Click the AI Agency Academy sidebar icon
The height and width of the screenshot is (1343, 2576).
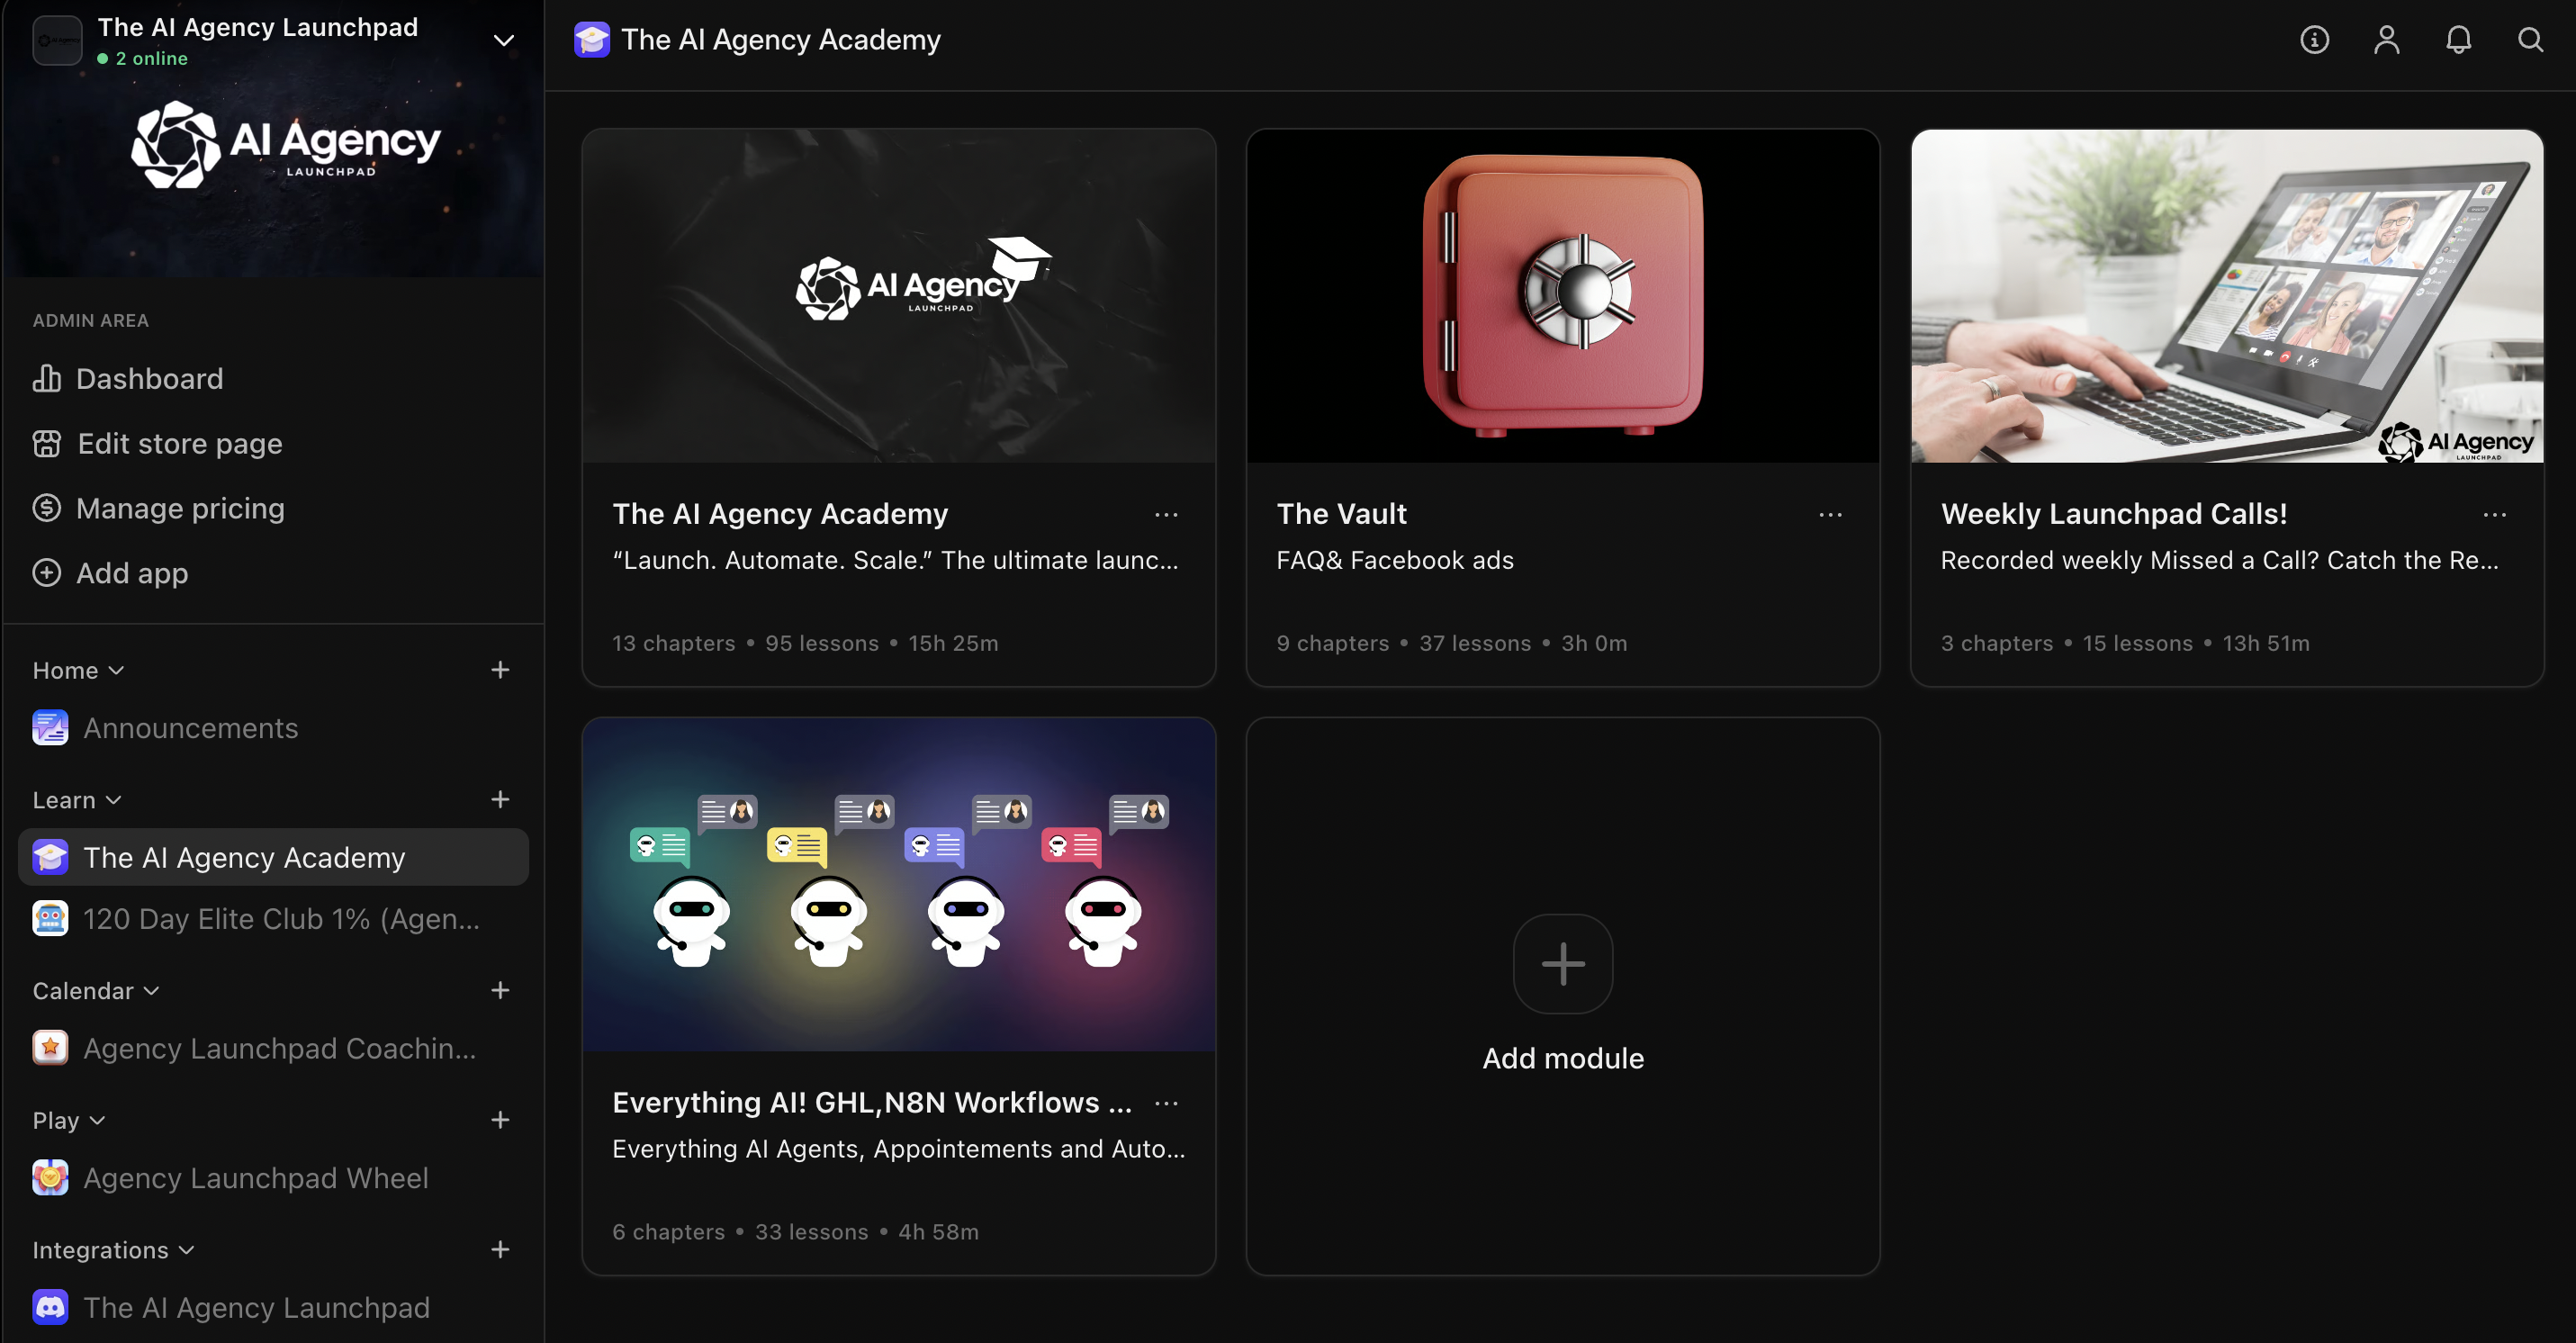coord(50,857)
